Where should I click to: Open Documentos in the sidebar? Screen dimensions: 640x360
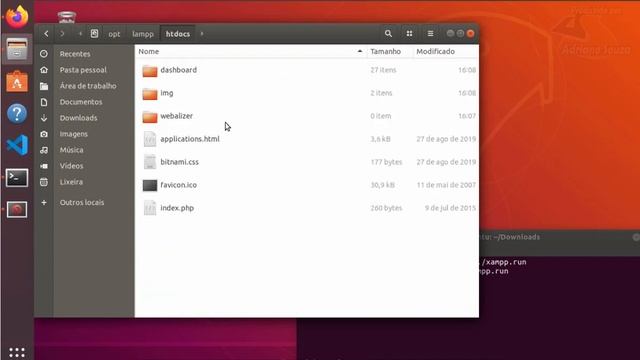(x=81, y=102)
